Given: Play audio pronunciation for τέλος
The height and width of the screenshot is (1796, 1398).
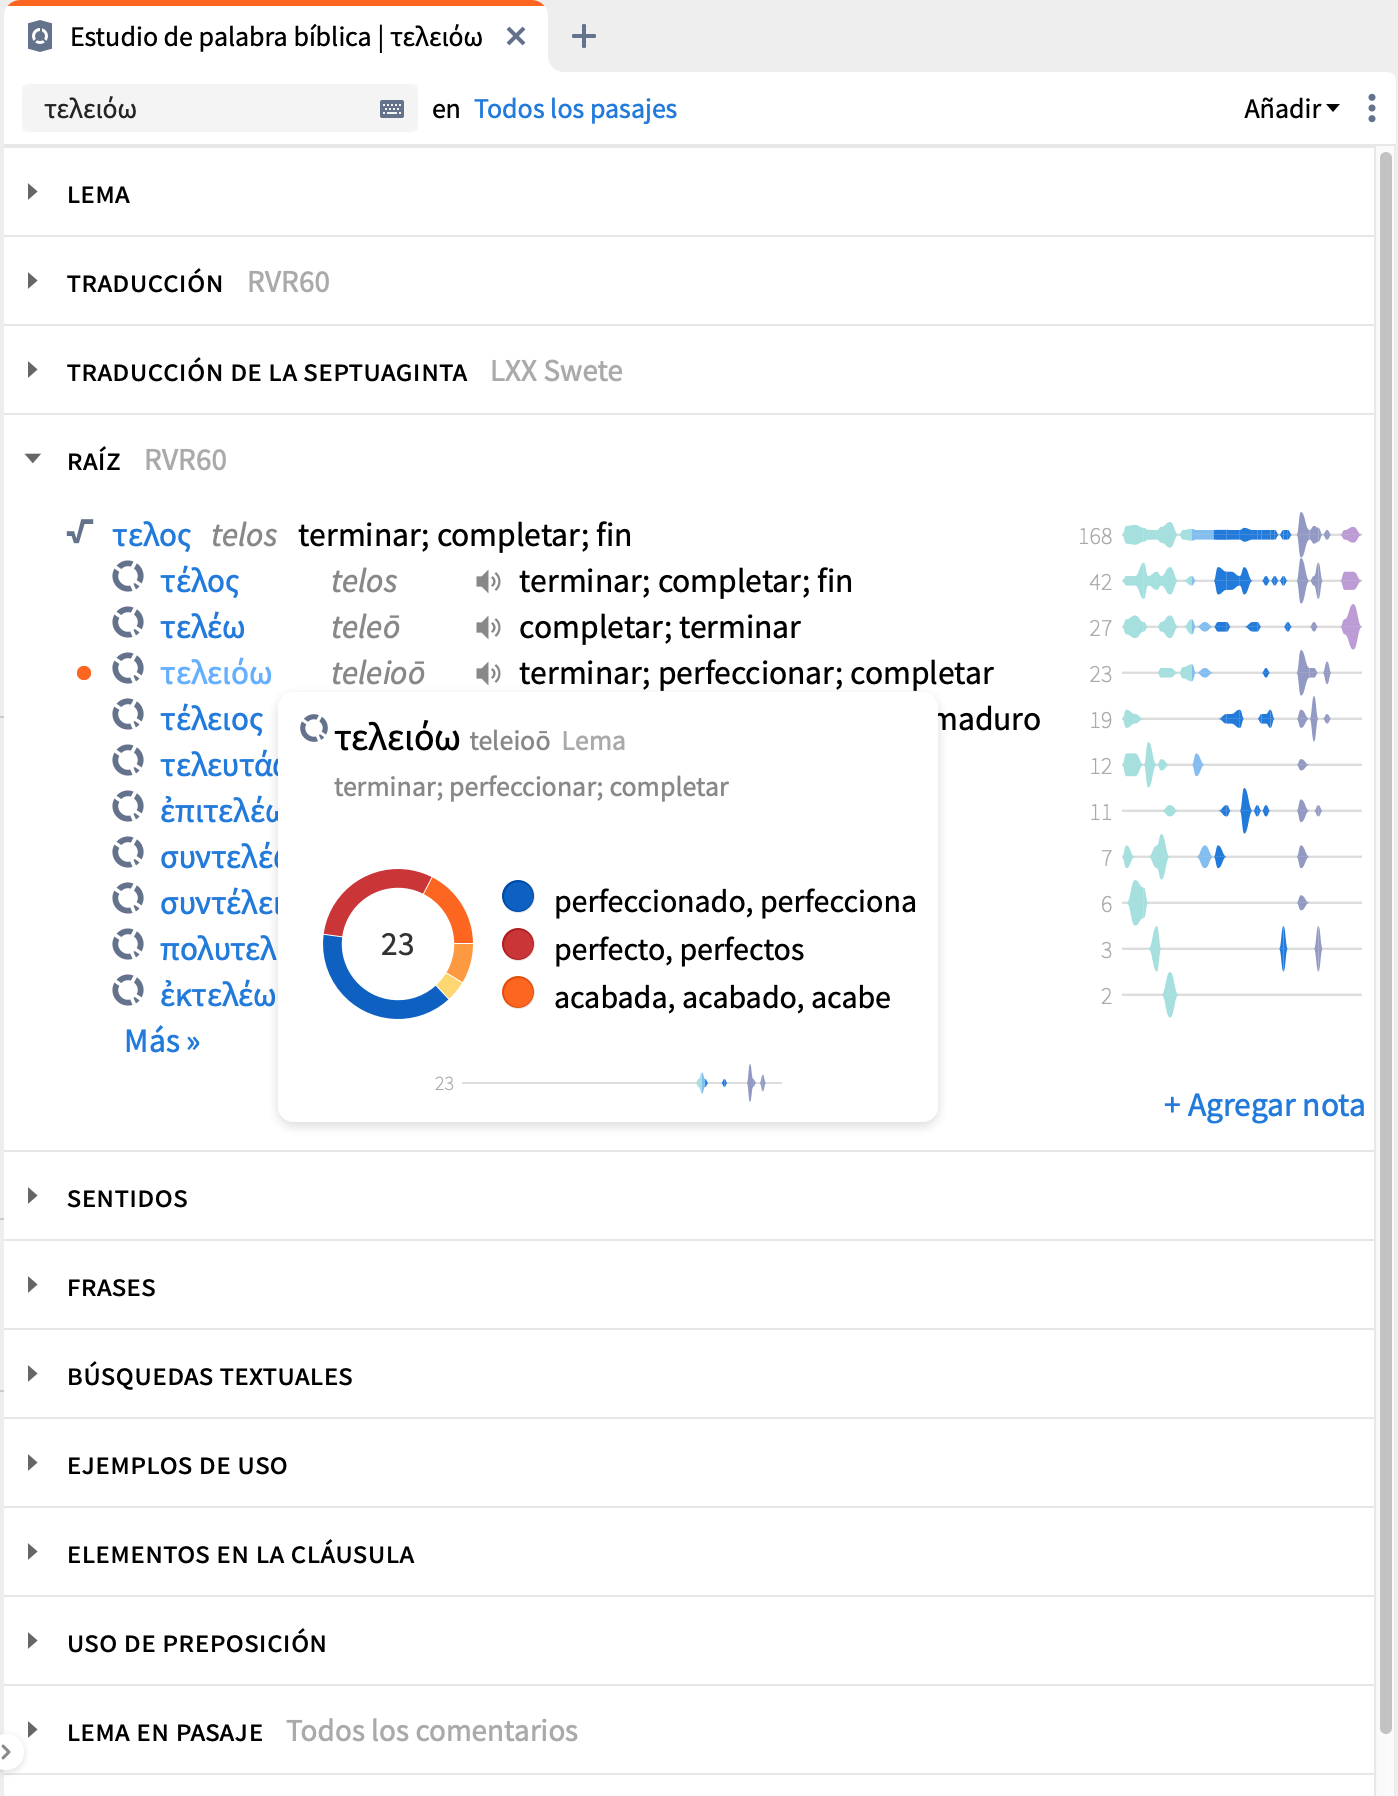Looking at the screenshot, I should (488, 581).
